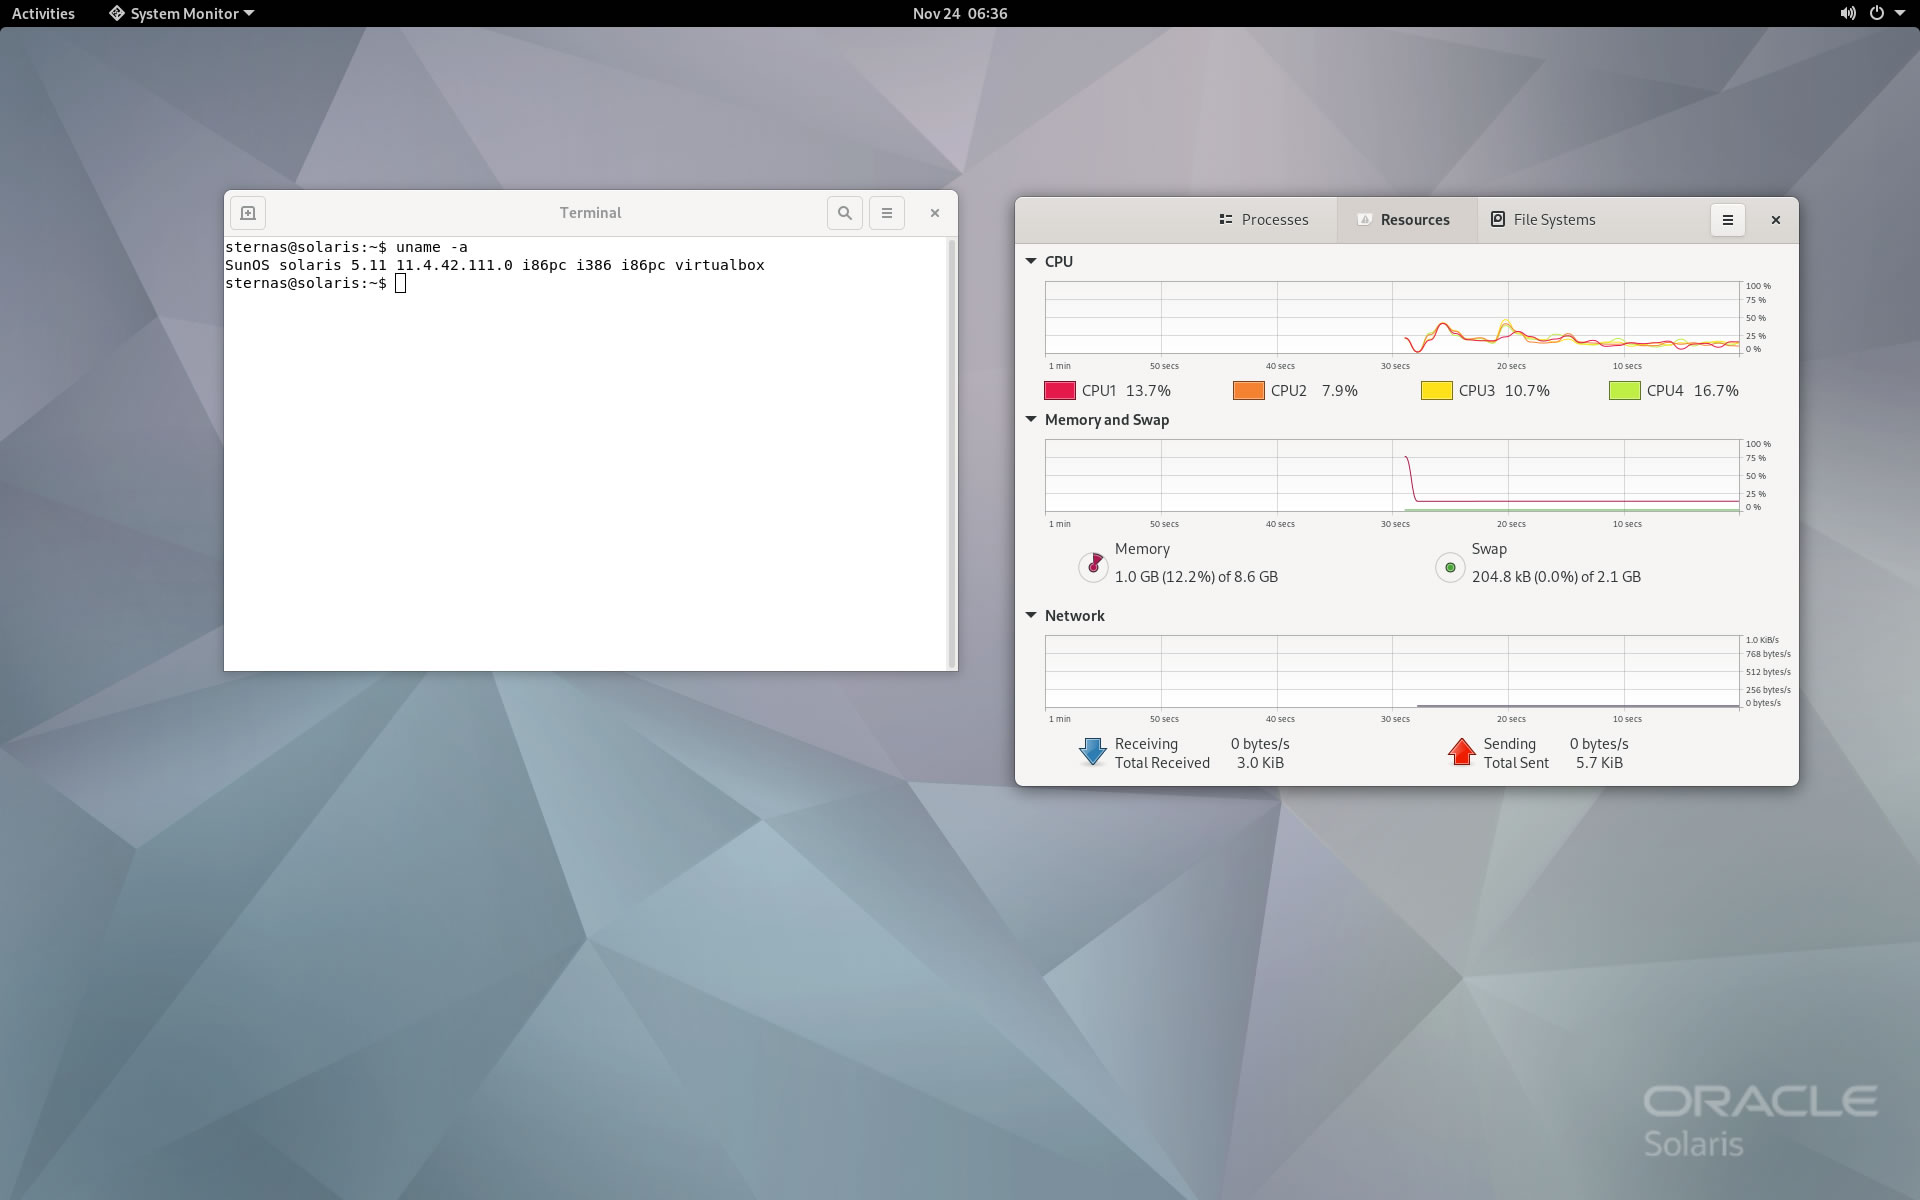Switch to the Processes tab
Screen dimensions: 1920x1200
[x=1263, y=220]
